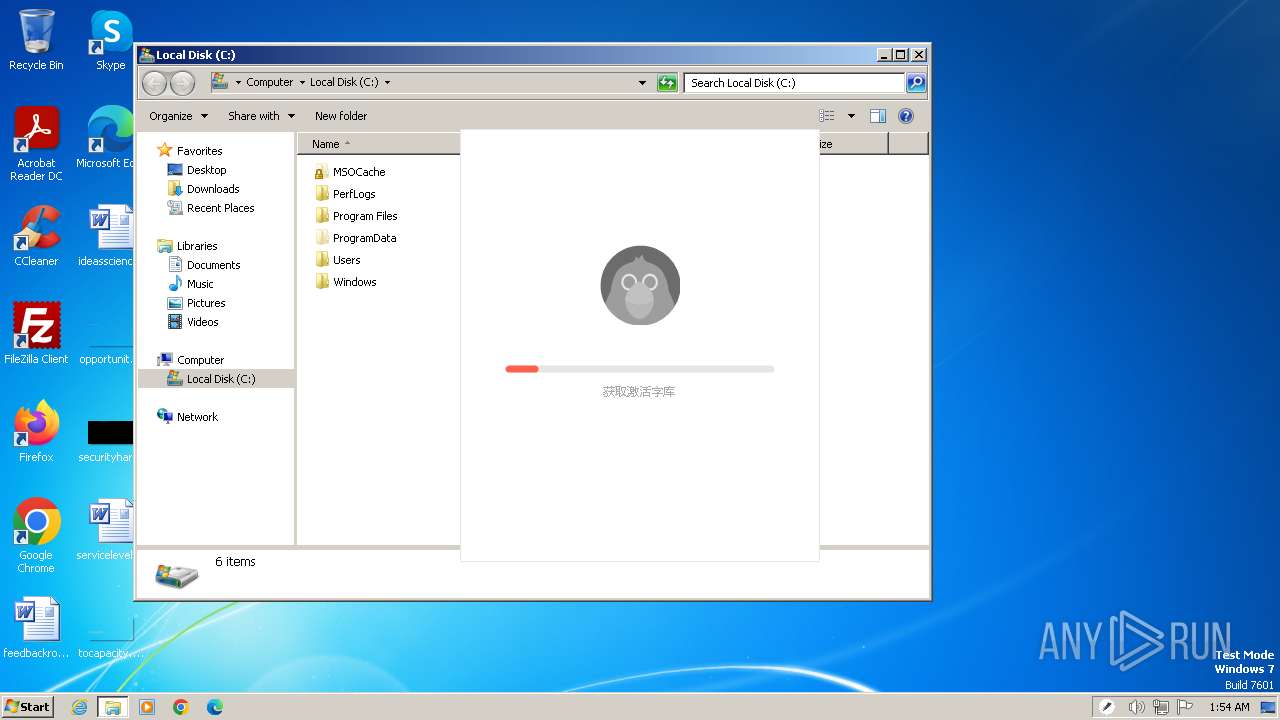Click the Computer breadcrumb segment
The width and height of the screenshot is (1280, 720).
point(269,83)
